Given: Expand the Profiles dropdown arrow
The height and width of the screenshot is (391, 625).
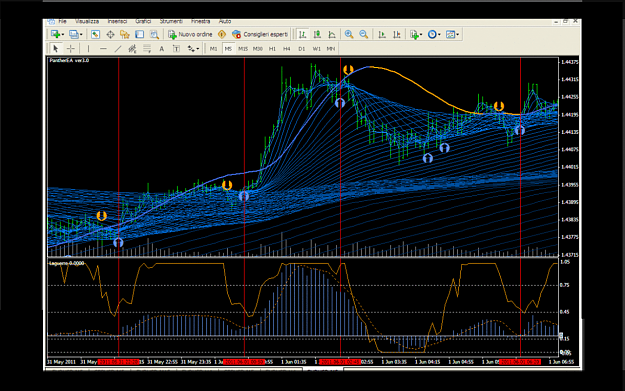Looking at the screenshot, I should (81, 35).
